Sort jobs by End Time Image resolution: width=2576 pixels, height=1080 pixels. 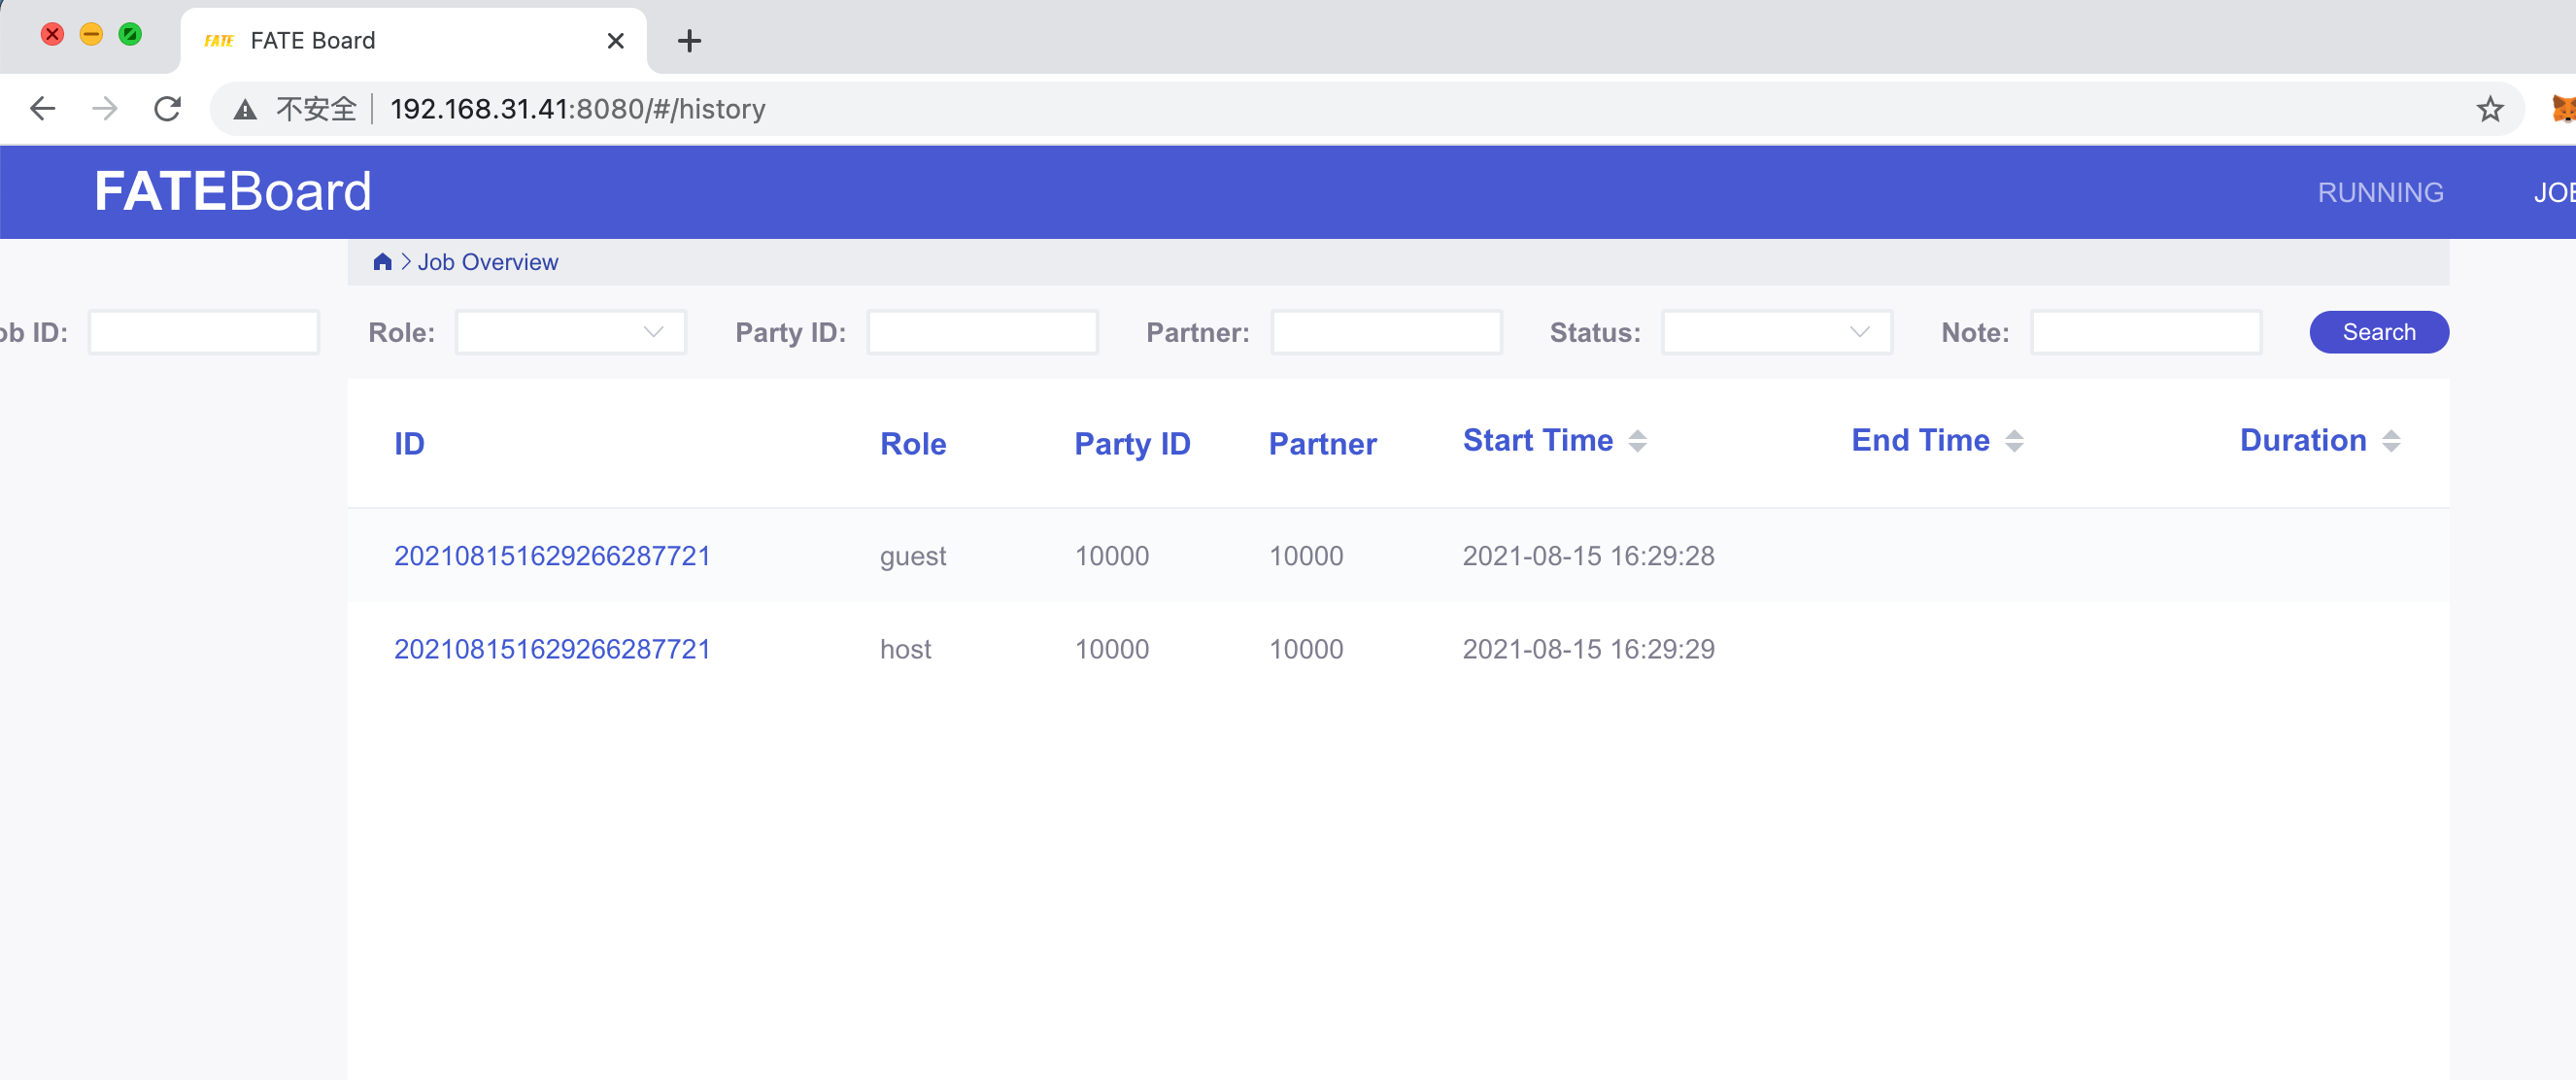pyautogui.click(x=2013, y=441)
